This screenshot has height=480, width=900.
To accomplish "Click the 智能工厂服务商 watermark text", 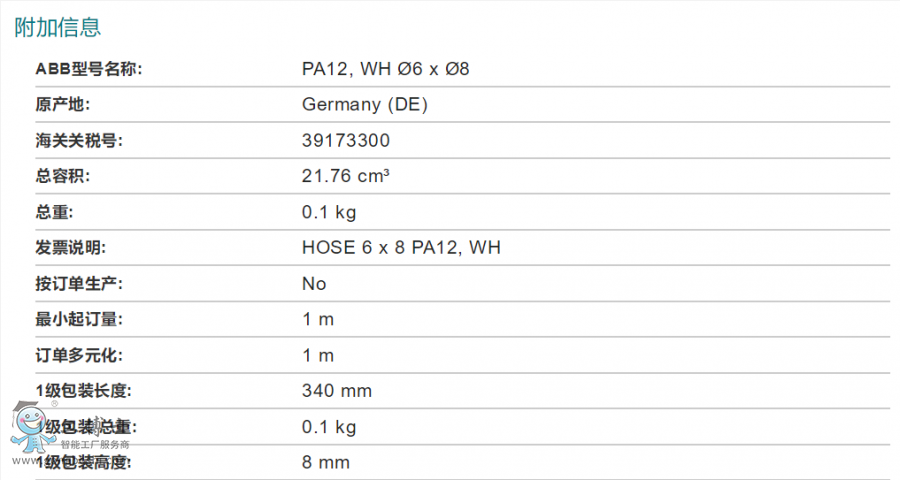I will coord(95,444).
